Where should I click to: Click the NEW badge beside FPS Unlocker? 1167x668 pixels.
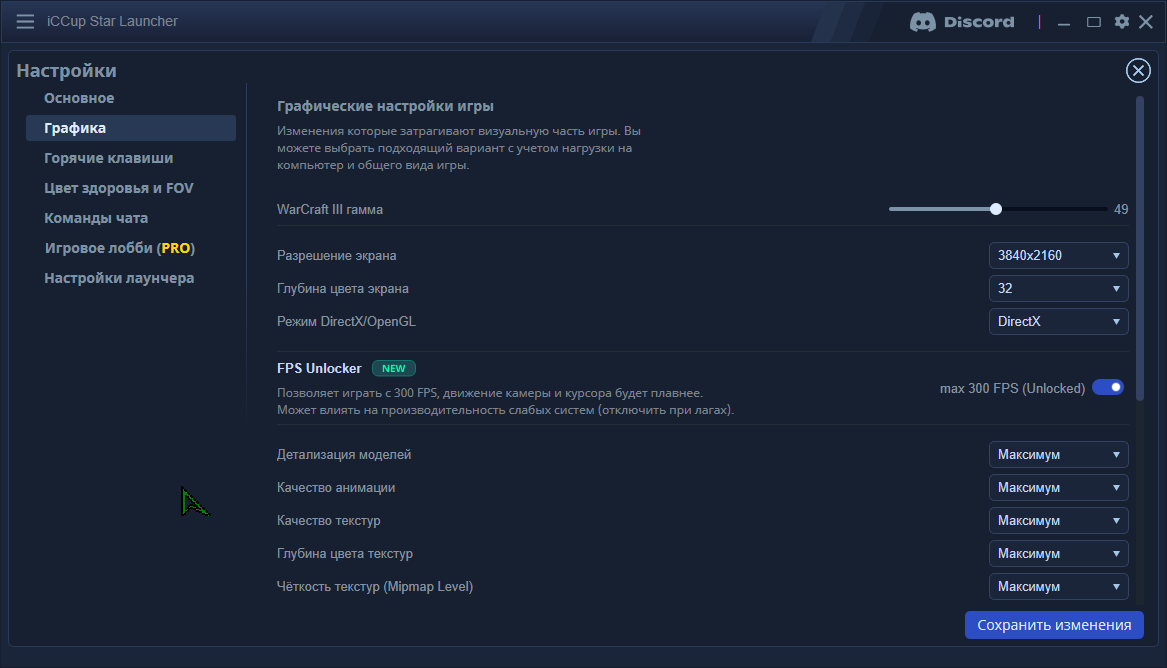click(x=394, y=368)
